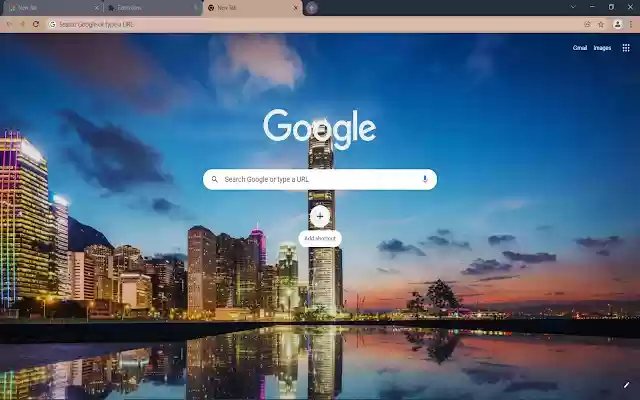
Task: Click the plus circle to add a shortcut
Action: [x=320, y=216]
